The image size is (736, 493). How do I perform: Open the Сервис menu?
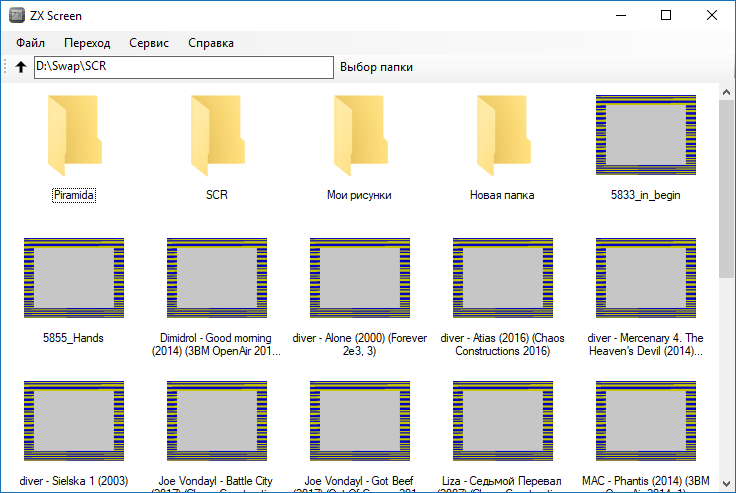tap(149, 43)
